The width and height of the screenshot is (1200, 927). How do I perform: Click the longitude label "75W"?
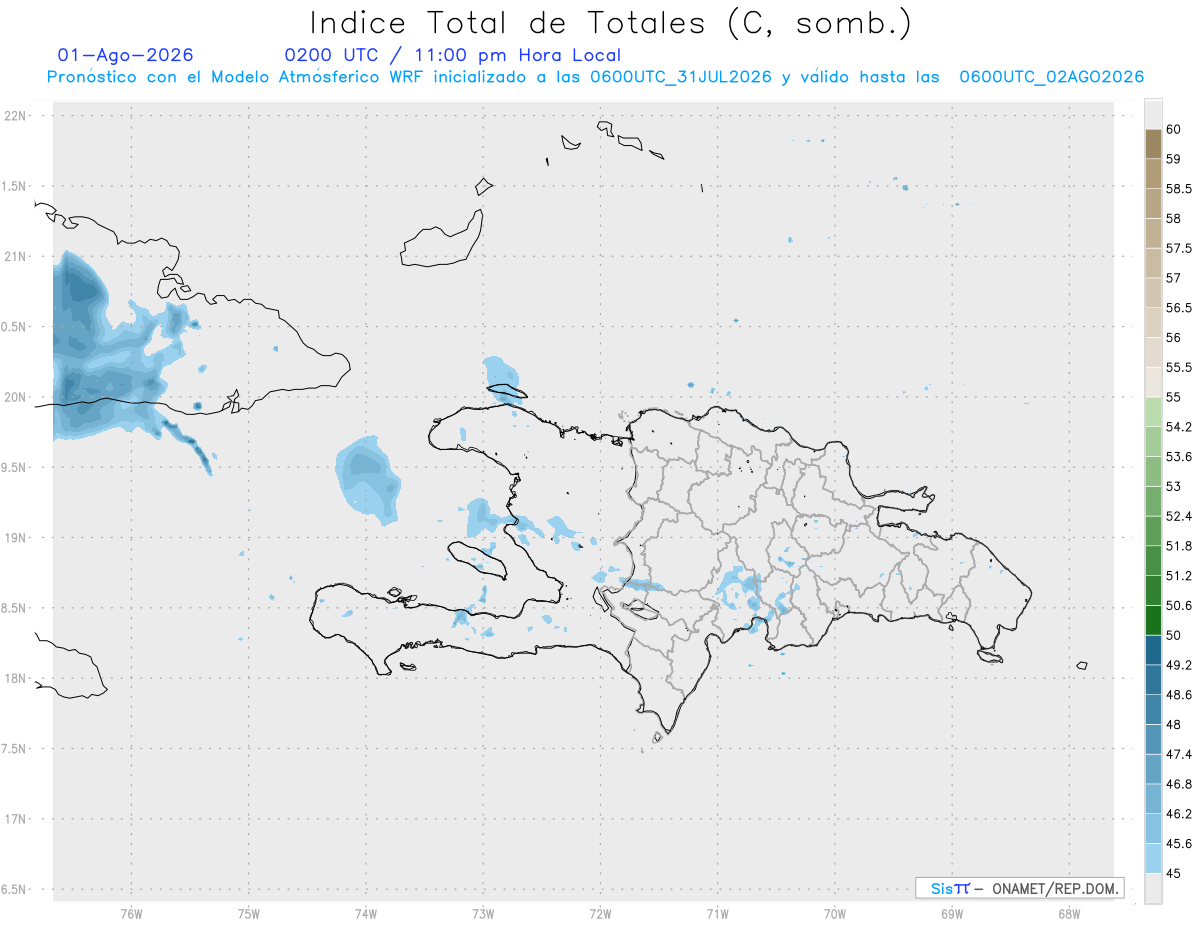click(x=248, y=914)
